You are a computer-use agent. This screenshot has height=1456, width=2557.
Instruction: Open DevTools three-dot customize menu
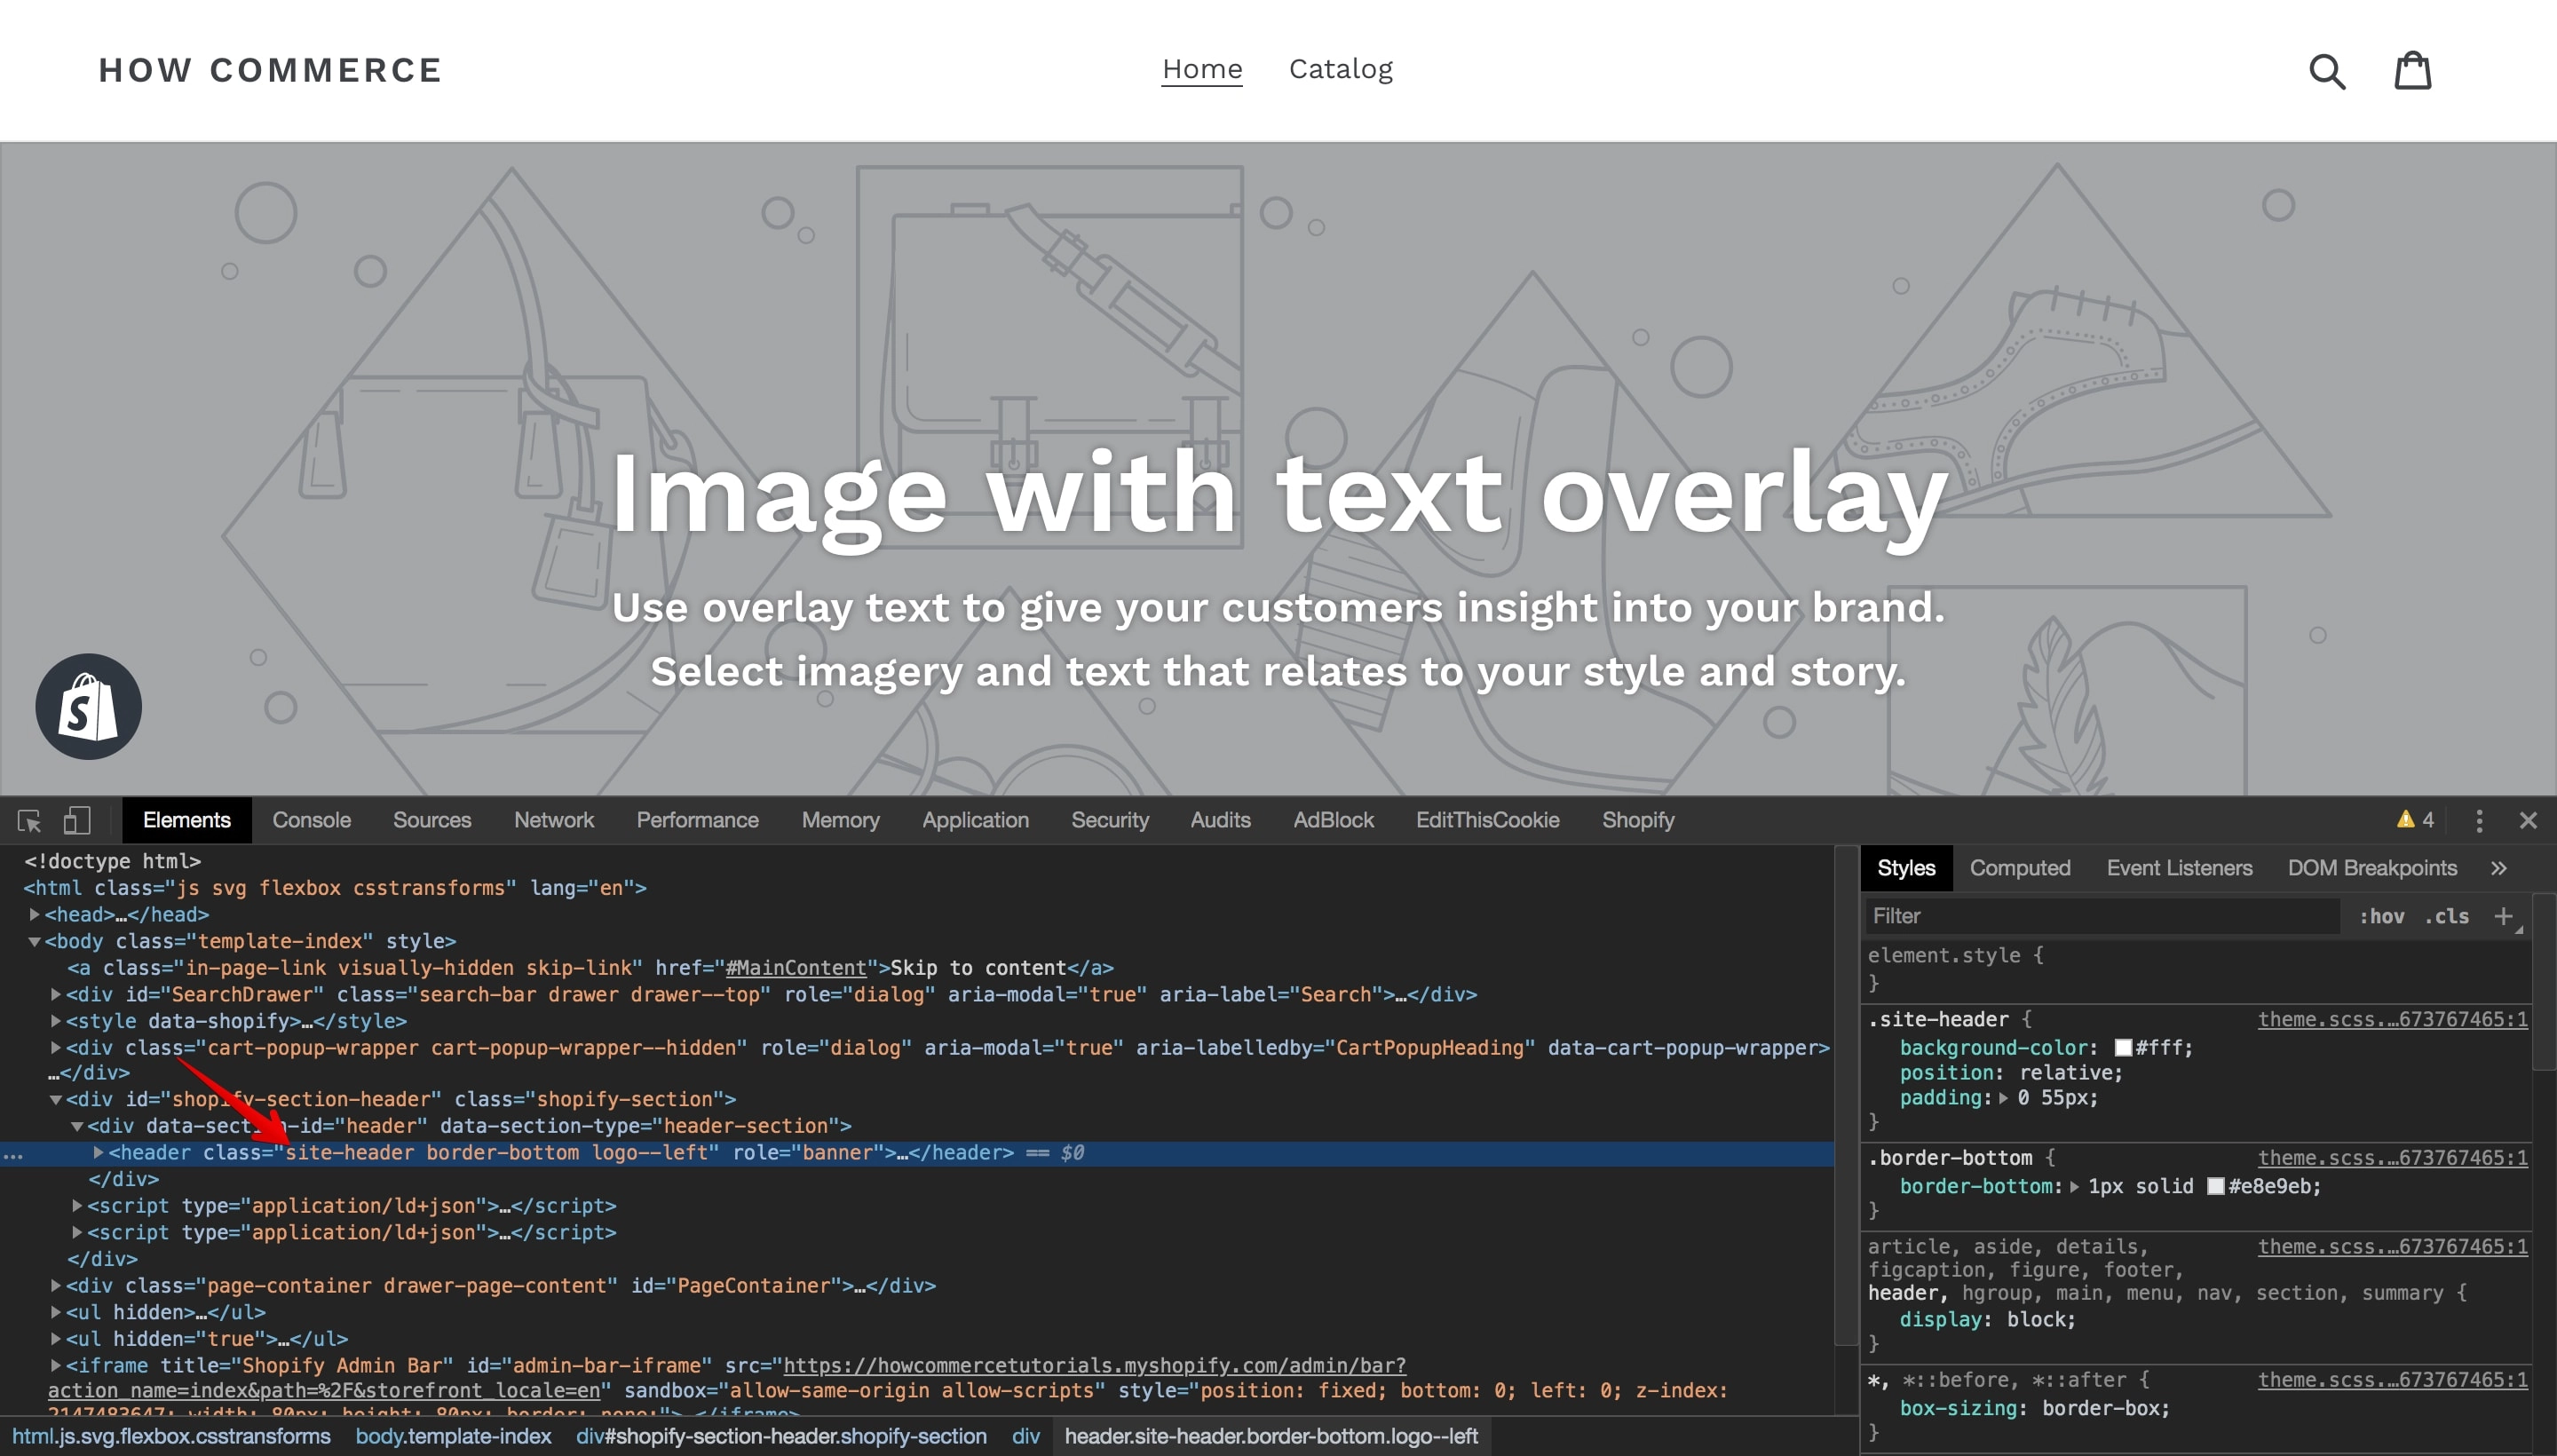2479,821
